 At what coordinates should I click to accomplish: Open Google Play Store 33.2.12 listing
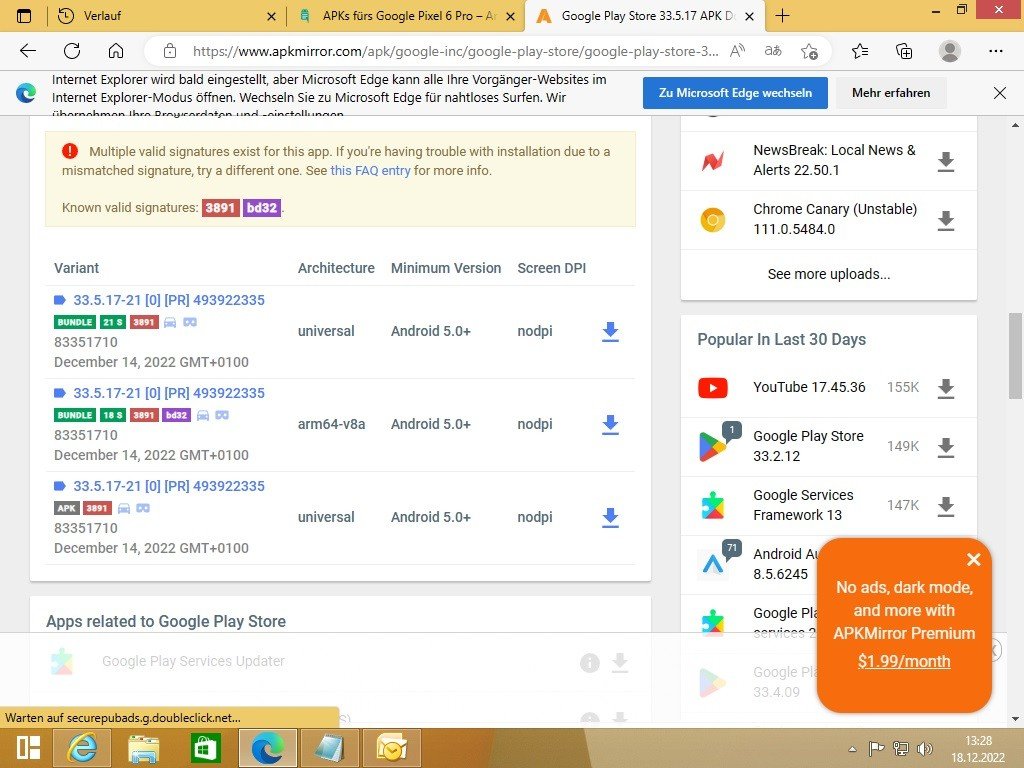point(808,446)
